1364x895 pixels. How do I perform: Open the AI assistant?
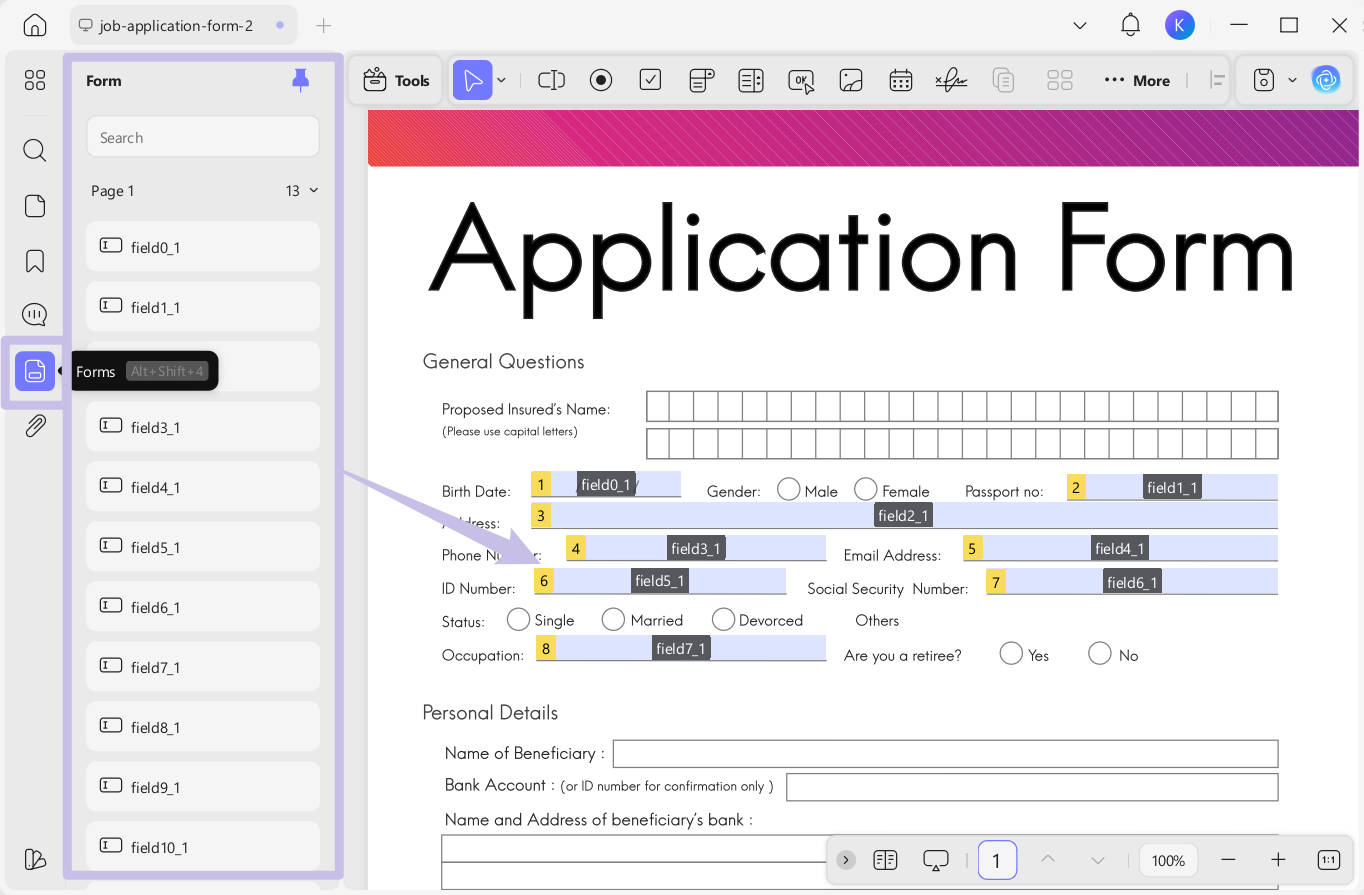click(x=1327, y=79)
